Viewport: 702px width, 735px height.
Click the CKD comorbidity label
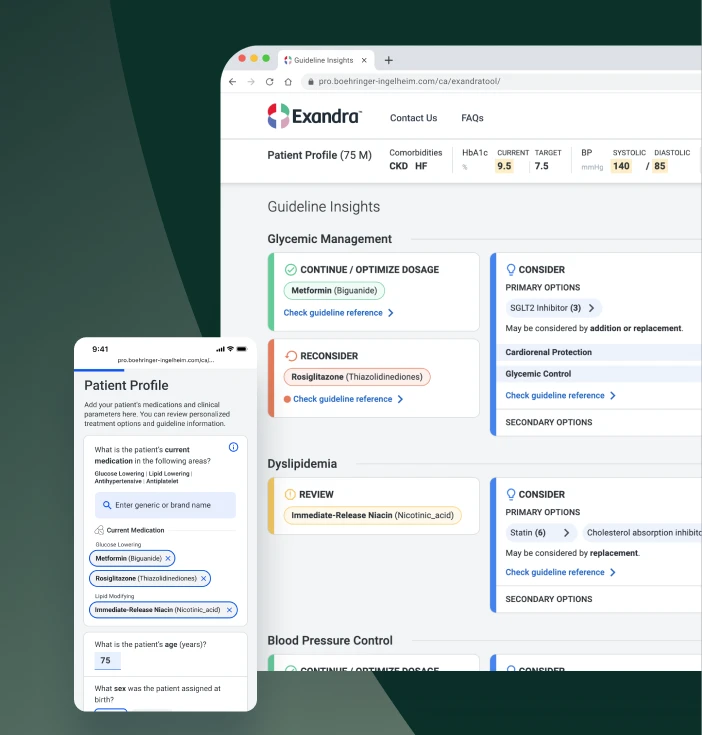[398, 166]
